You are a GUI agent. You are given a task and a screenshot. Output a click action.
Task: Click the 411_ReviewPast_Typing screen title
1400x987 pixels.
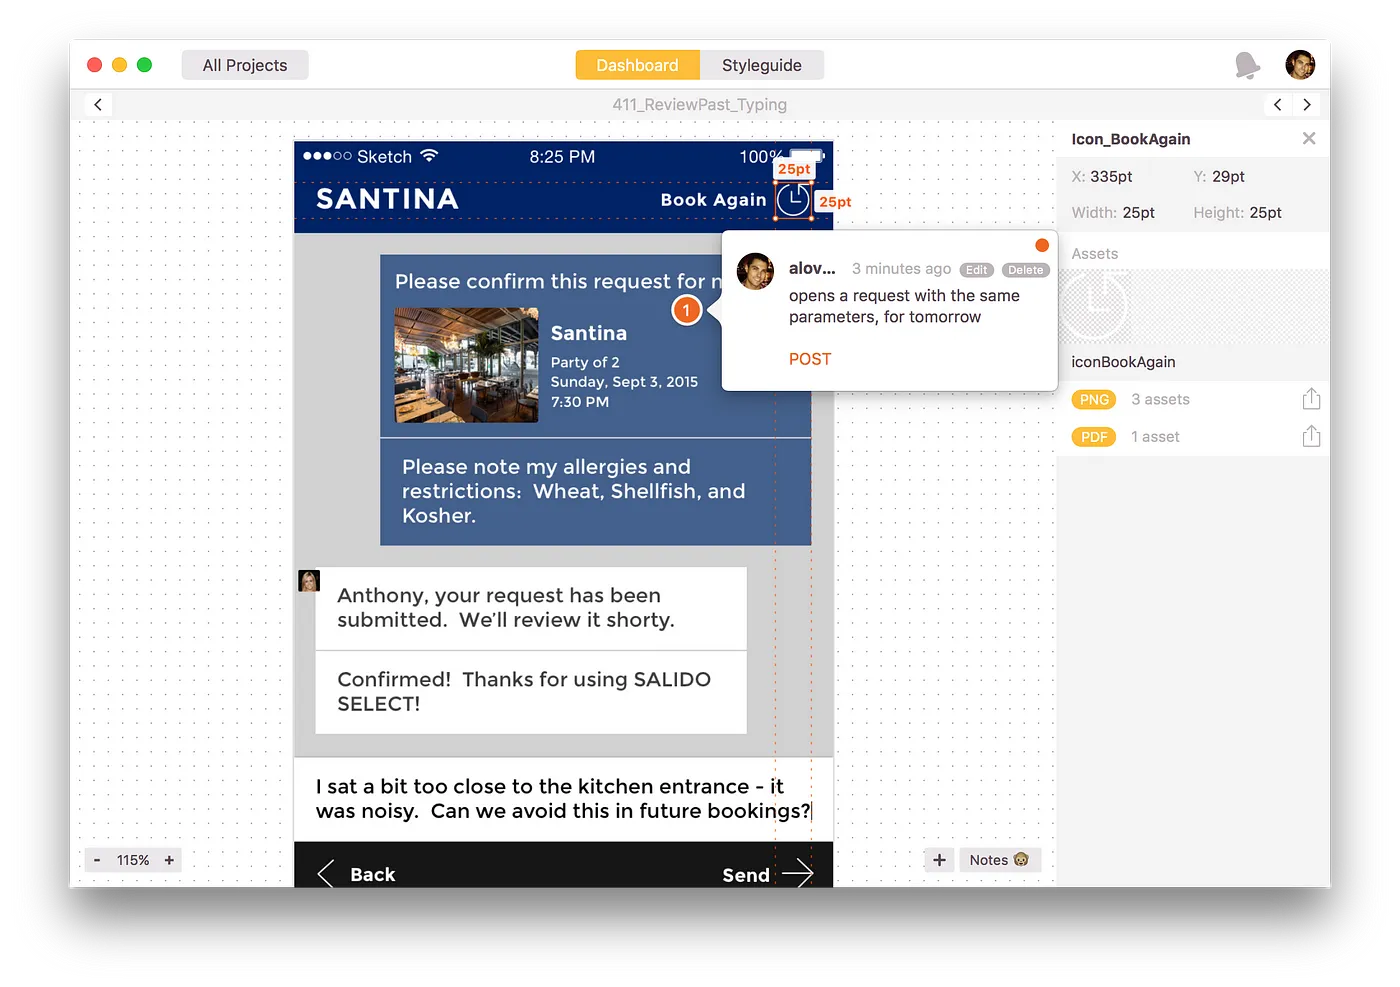(x=700, y=104)
